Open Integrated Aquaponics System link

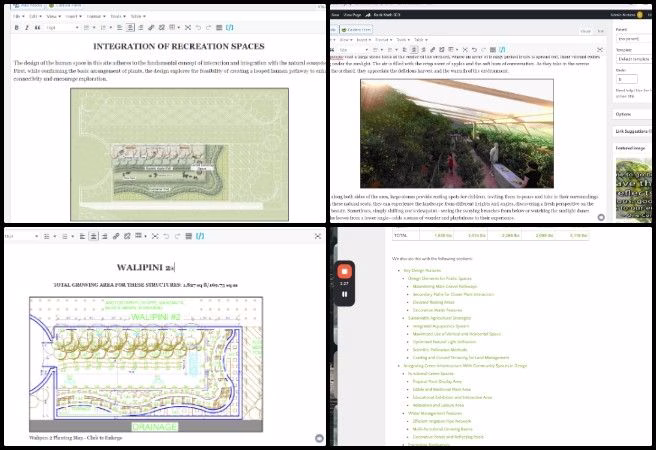441,326
